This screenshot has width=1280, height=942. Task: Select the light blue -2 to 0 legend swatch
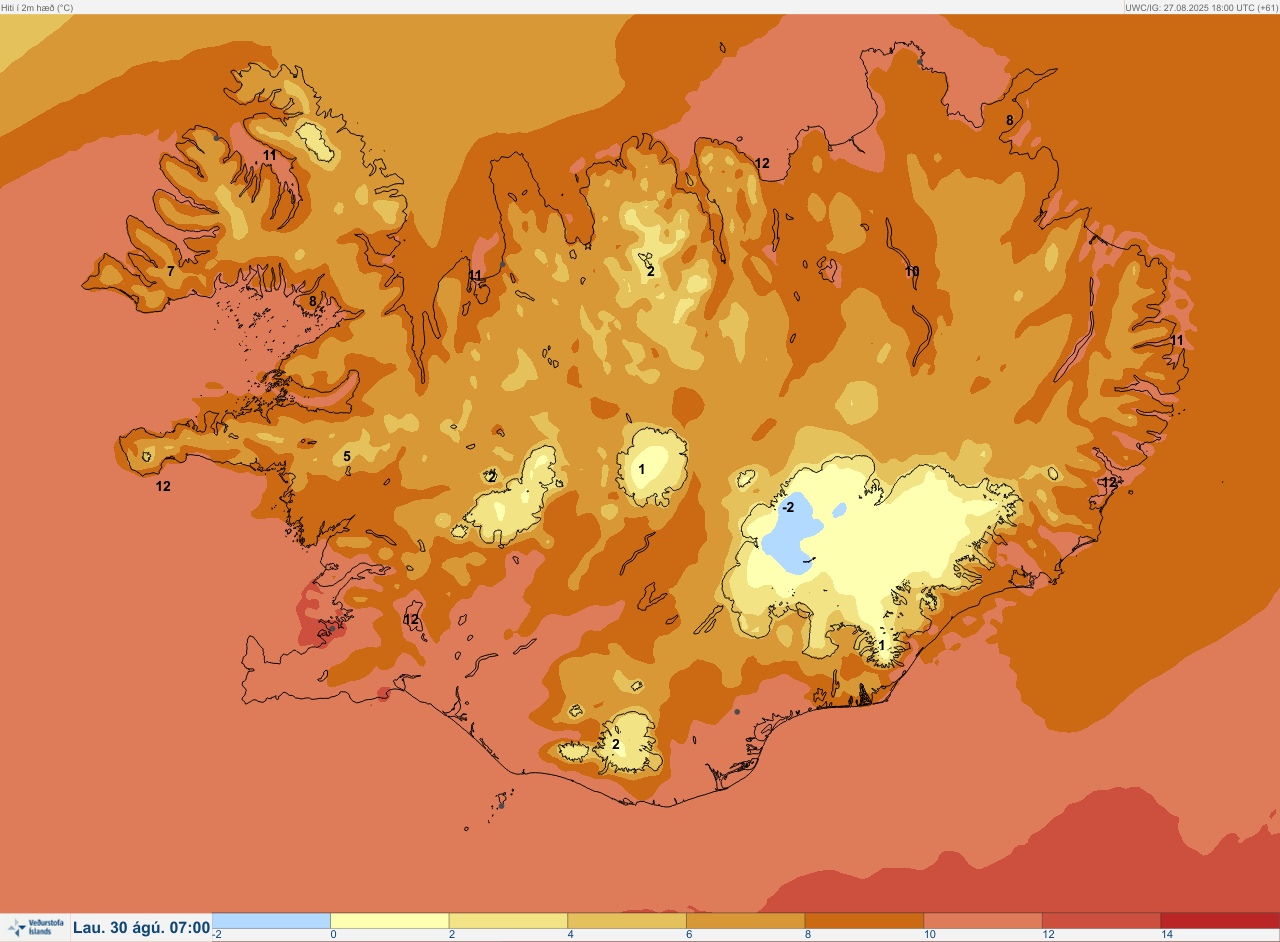tap(271, 920)
